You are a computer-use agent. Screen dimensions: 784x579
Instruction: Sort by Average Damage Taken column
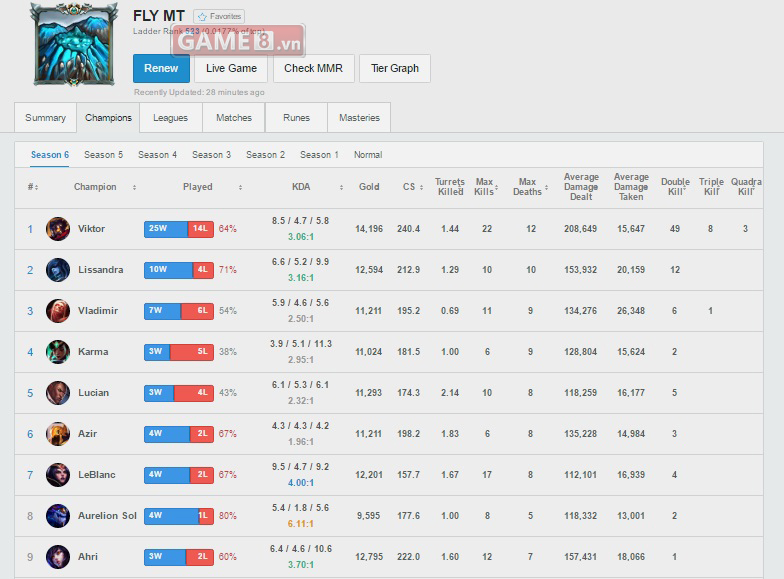pos(631,187)
